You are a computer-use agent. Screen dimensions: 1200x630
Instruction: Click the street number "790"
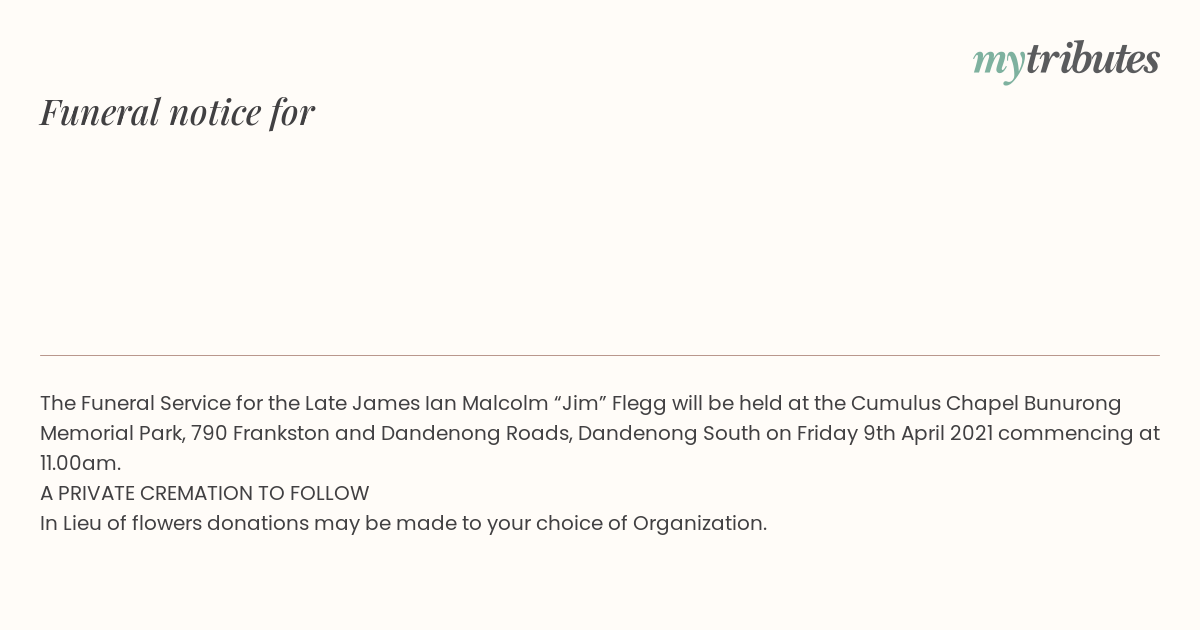209,434
